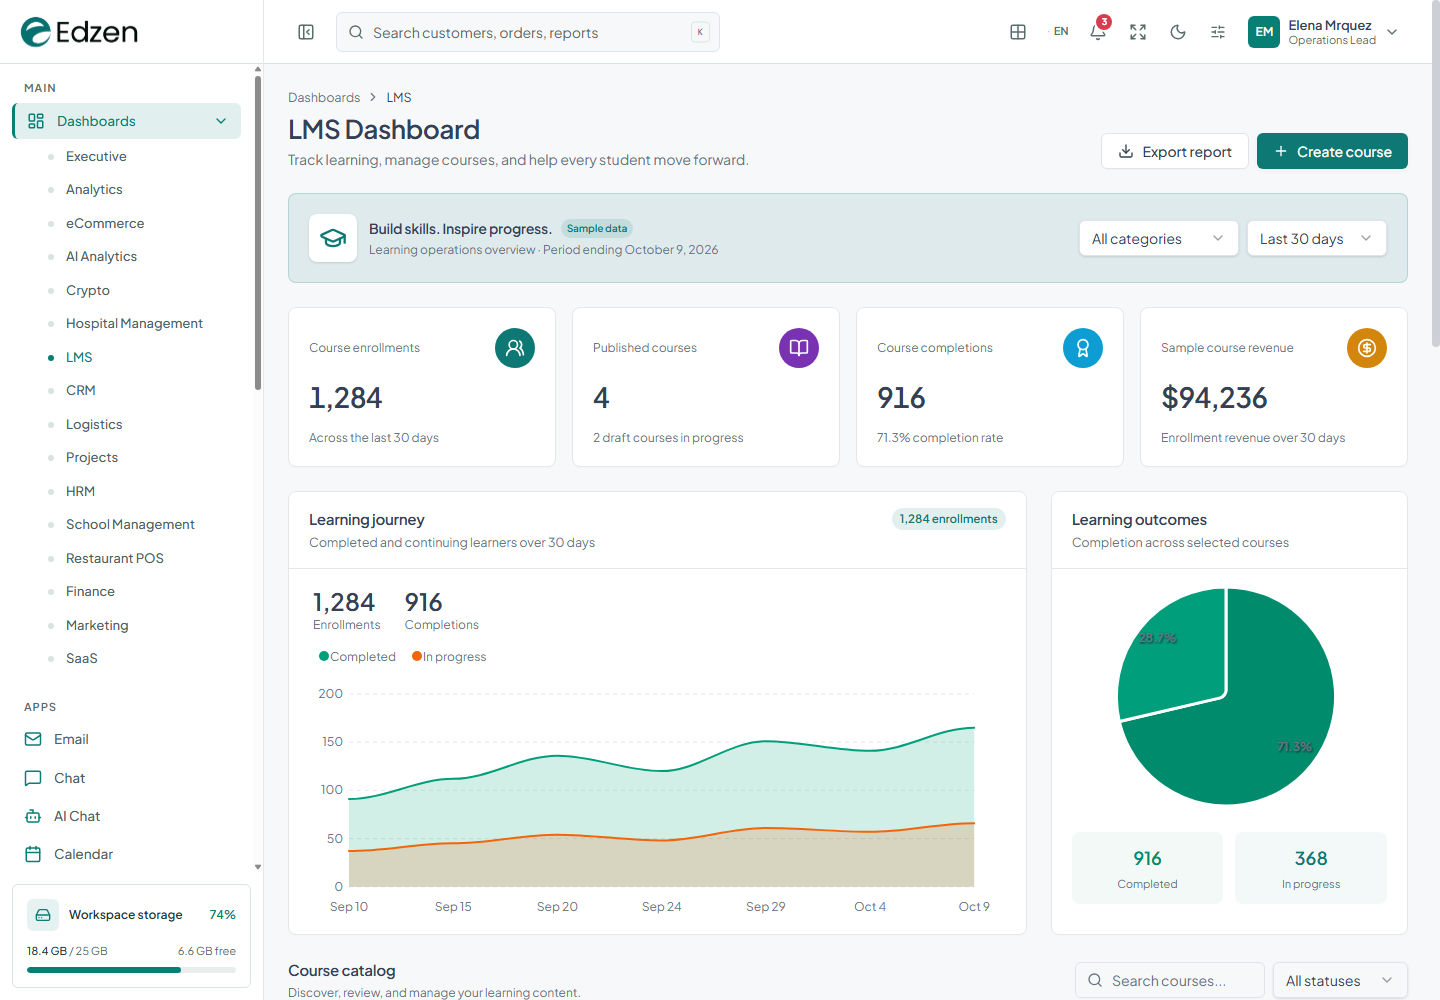
Task: Click Dashboards breadcrumb link
Action: pos(324,97)
